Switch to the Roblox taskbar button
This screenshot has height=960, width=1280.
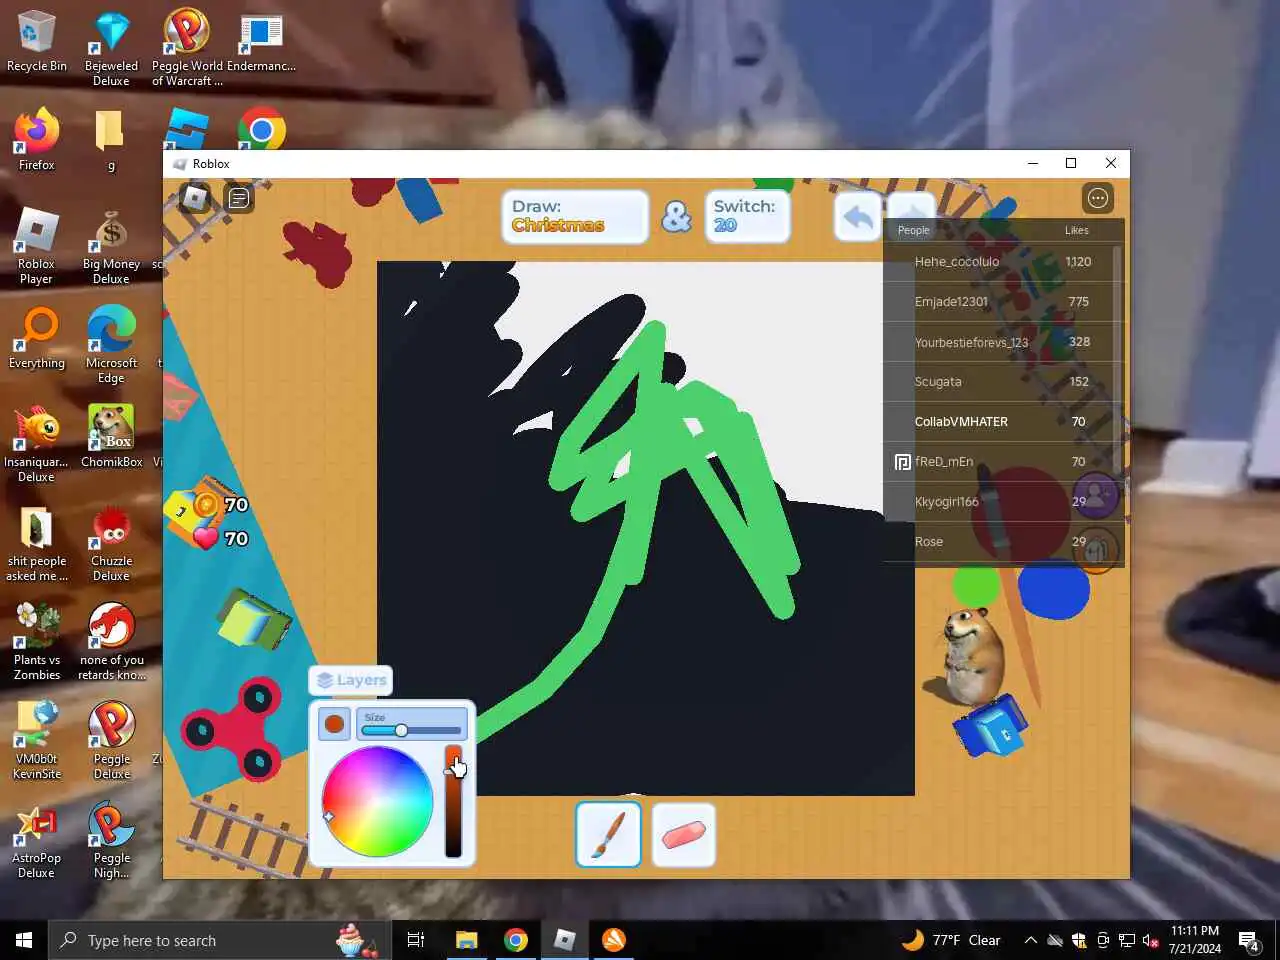pyautogui.click(x=565, y=940)
